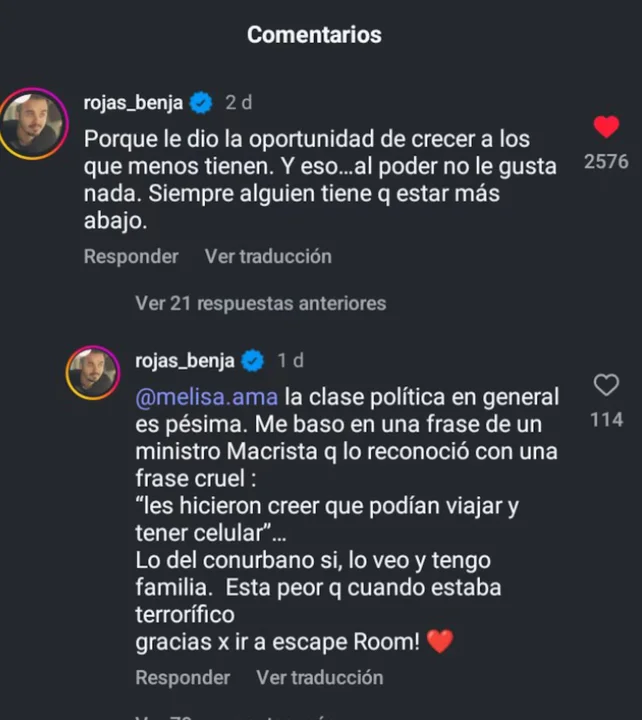Open rojas_benja username on the reply
The width and height of the screenshot is (642, 720).
185,360
